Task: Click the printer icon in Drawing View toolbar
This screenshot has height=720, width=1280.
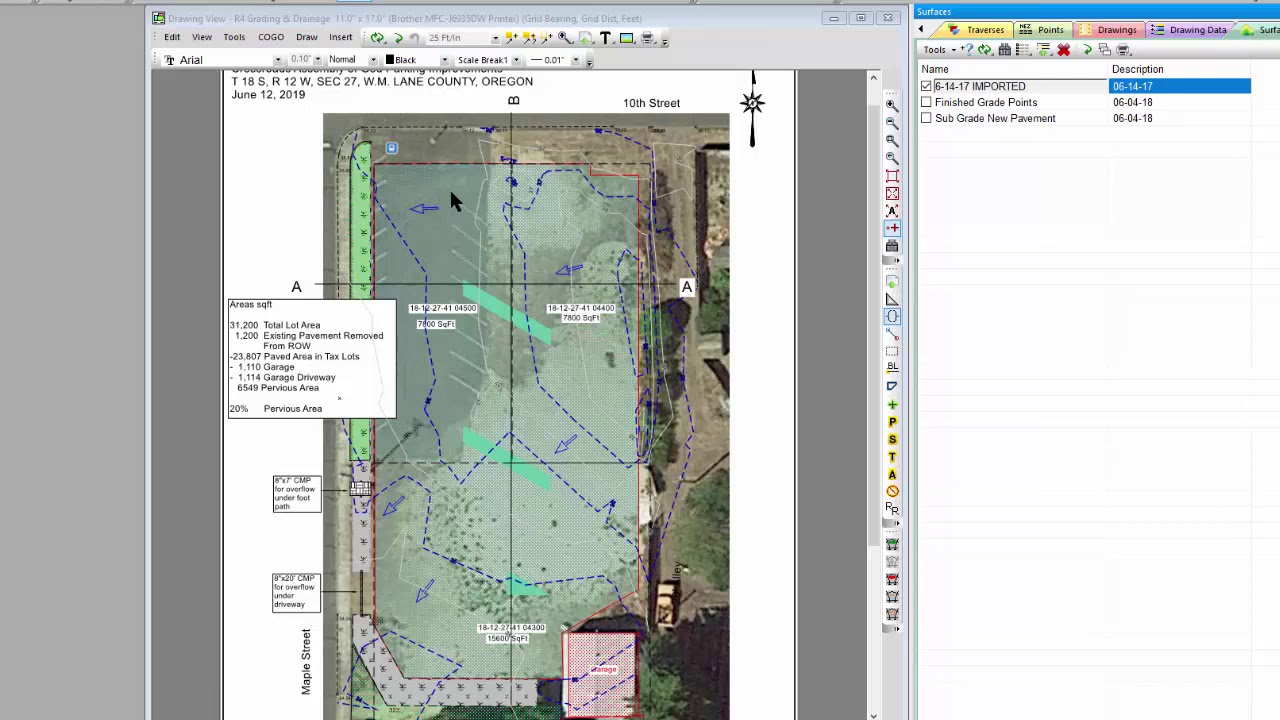Action: point(647,38)
